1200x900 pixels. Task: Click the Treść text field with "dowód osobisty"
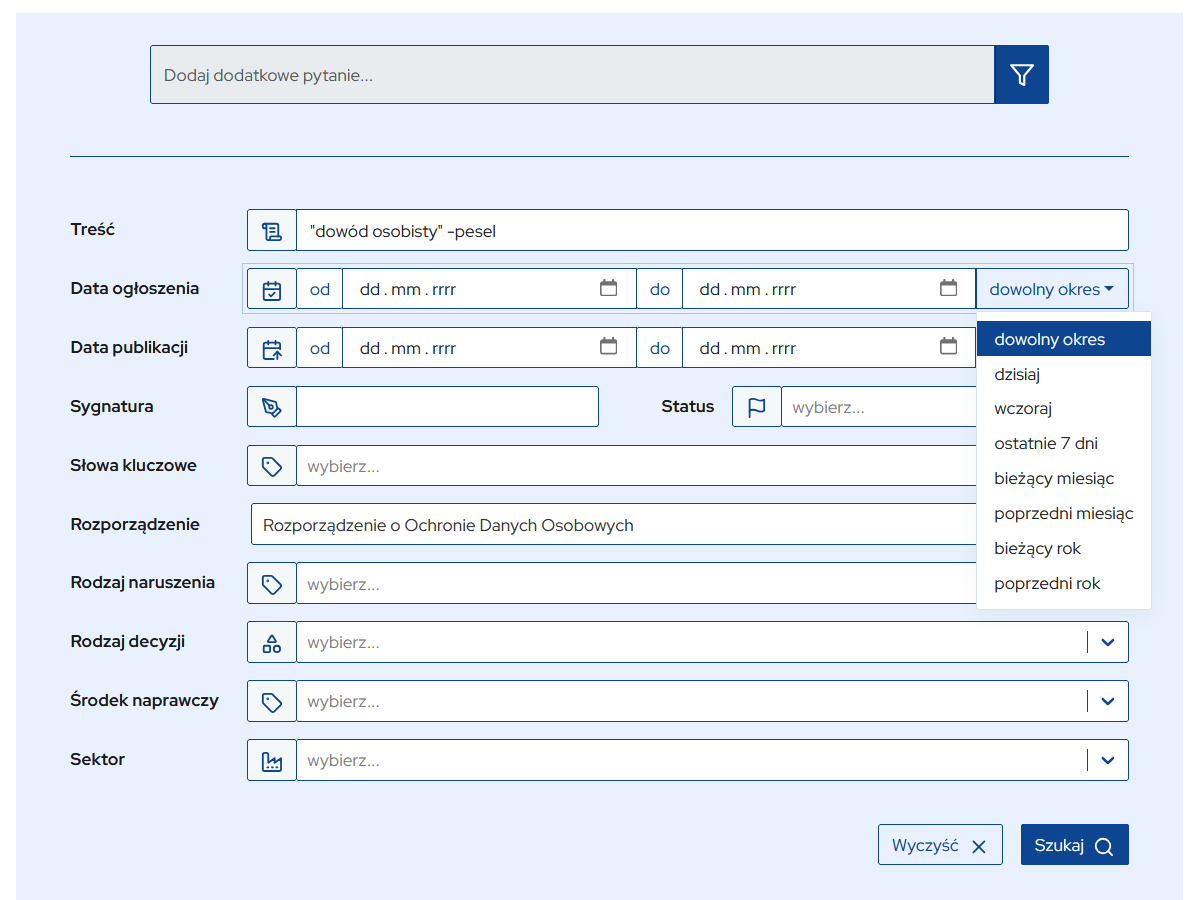712,231
